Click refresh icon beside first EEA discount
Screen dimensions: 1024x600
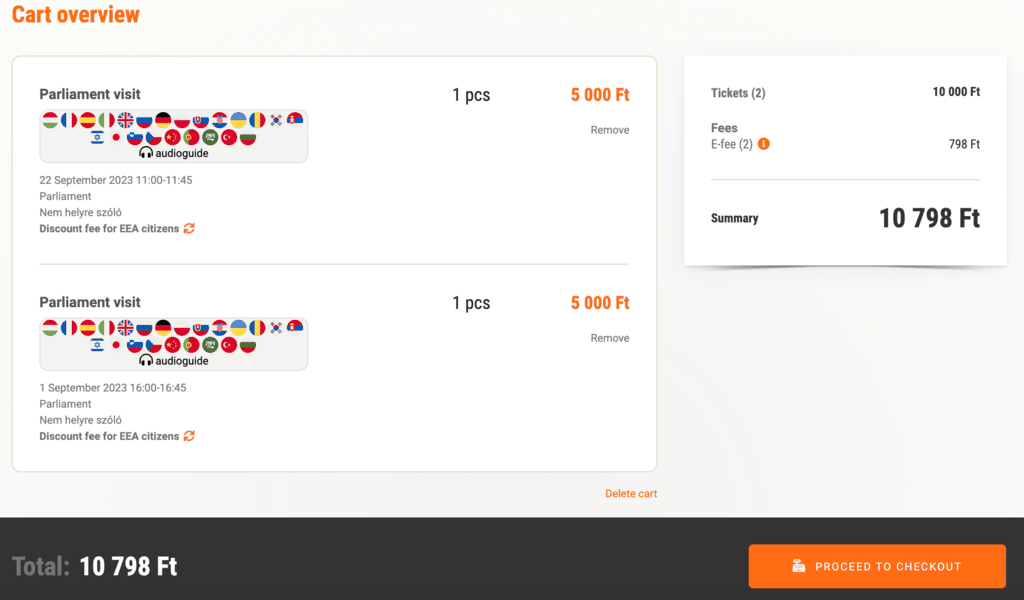click(189, 229)
